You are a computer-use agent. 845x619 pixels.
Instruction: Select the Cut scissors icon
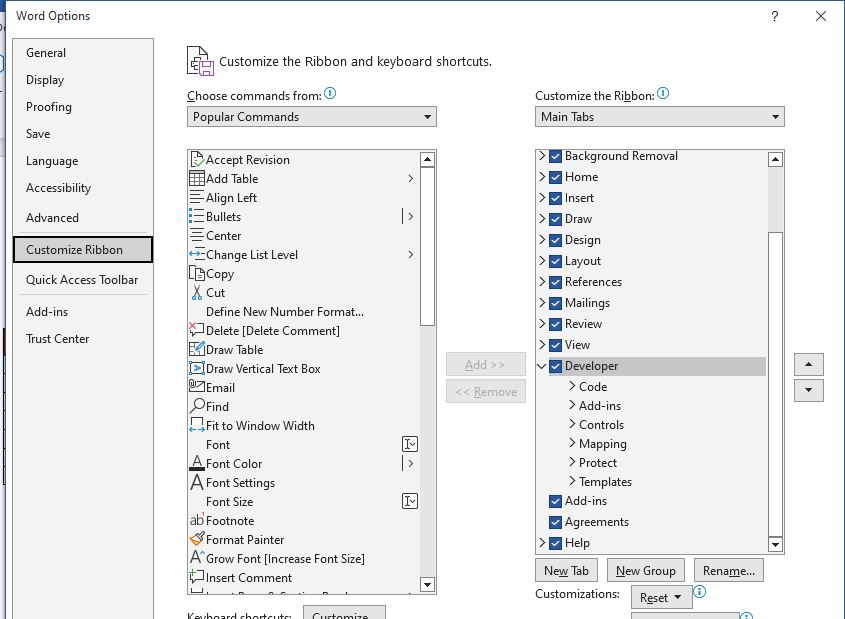coord(197,293)
